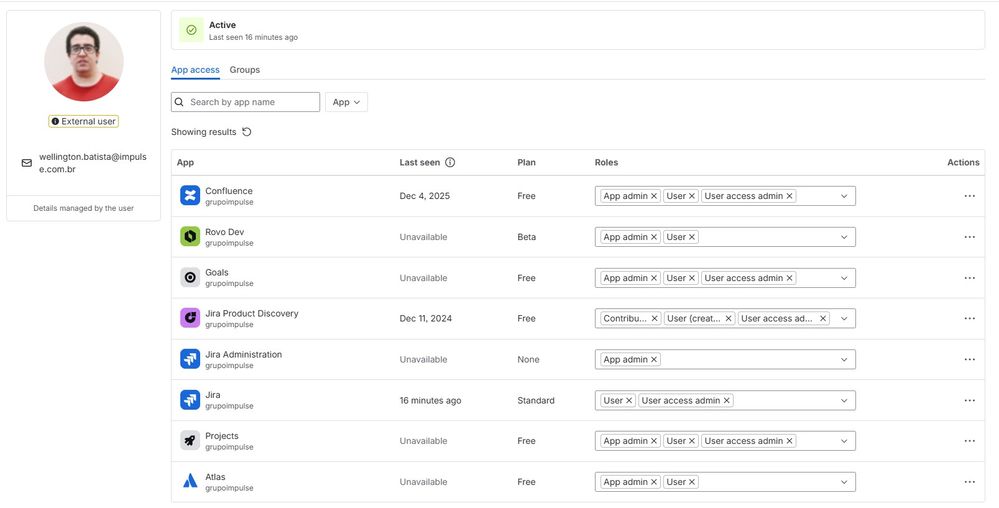Open actions menu for Jira Product Discovery
Image resolution: width=999 pixels, height=508 pixels.
969,319
